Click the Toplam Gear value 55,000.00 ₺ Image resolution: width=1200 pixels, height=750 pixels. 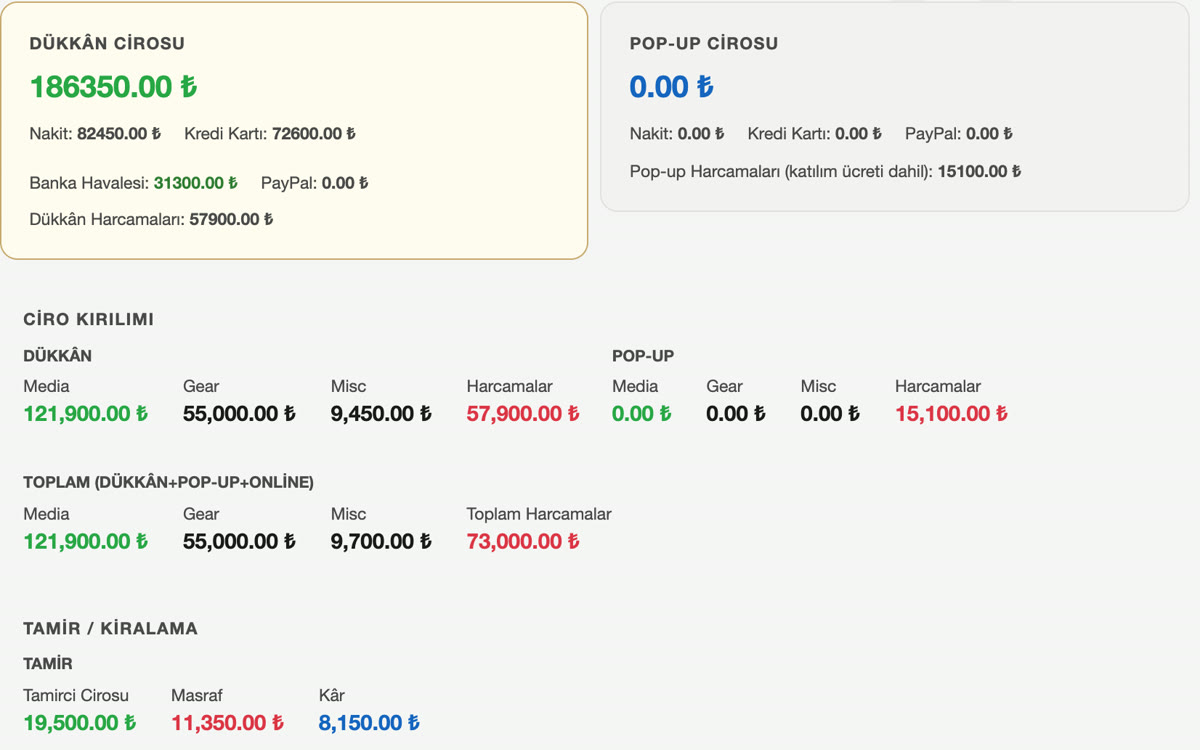point(239,541)
